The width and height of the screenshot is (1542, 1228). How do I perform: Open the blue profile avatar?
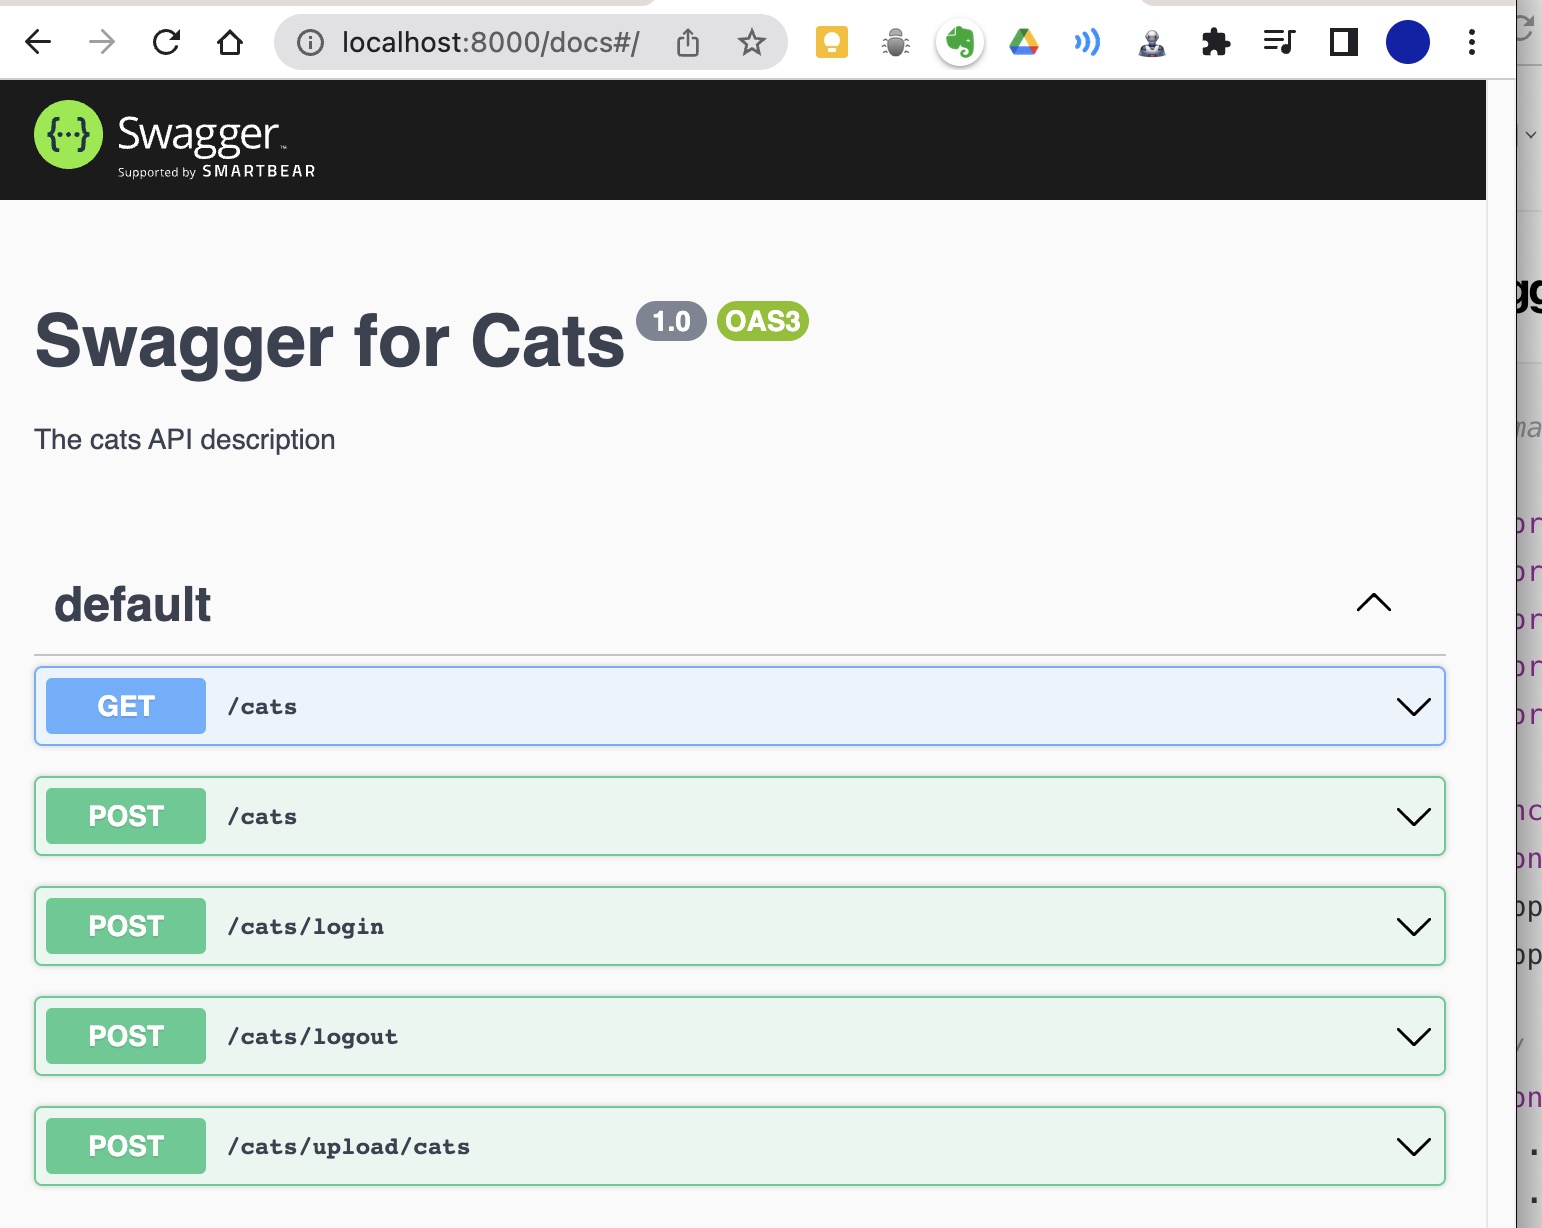(1408, 42)
